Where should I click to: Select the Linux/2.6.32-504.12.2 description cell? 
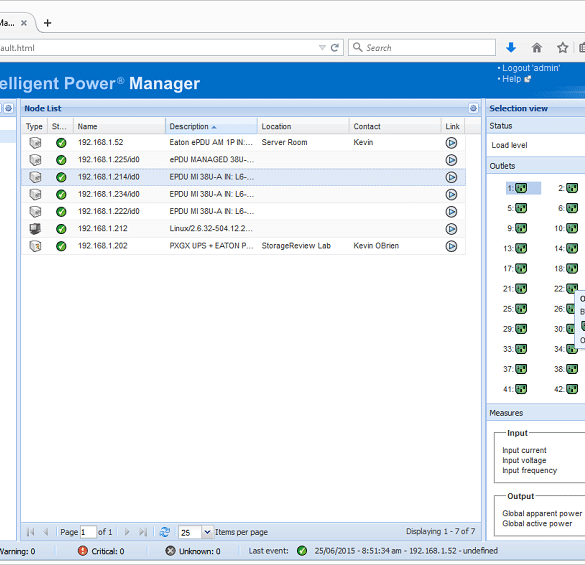[211, 229]
